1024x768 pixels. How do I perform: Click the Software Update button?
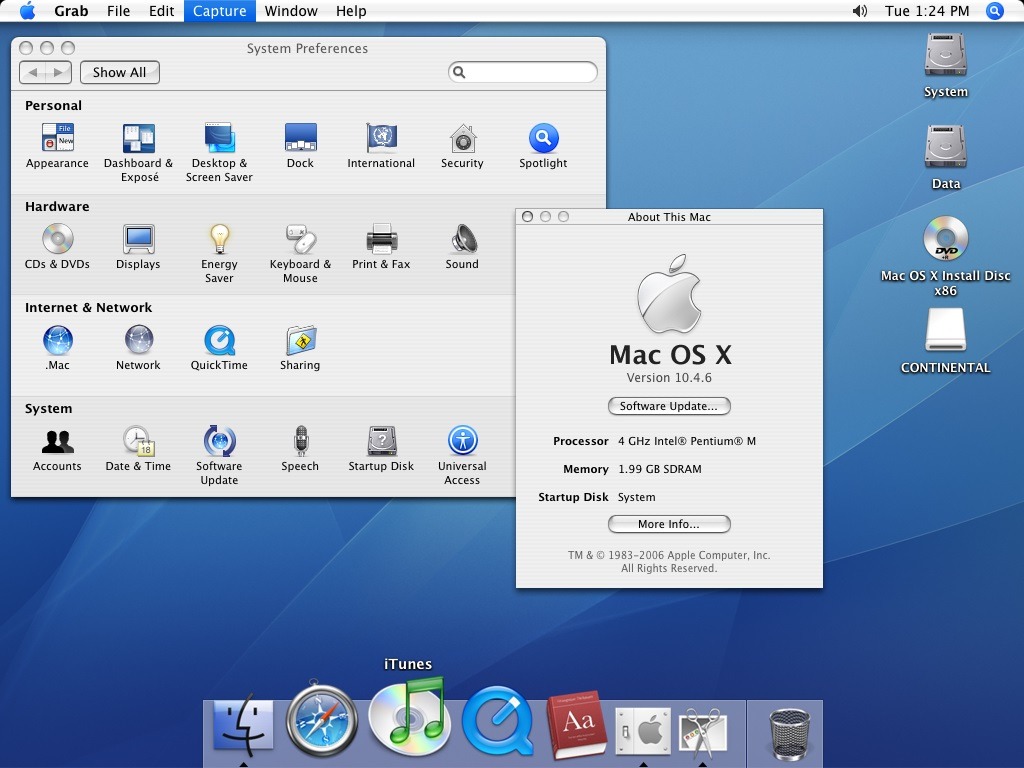[668, 406]
